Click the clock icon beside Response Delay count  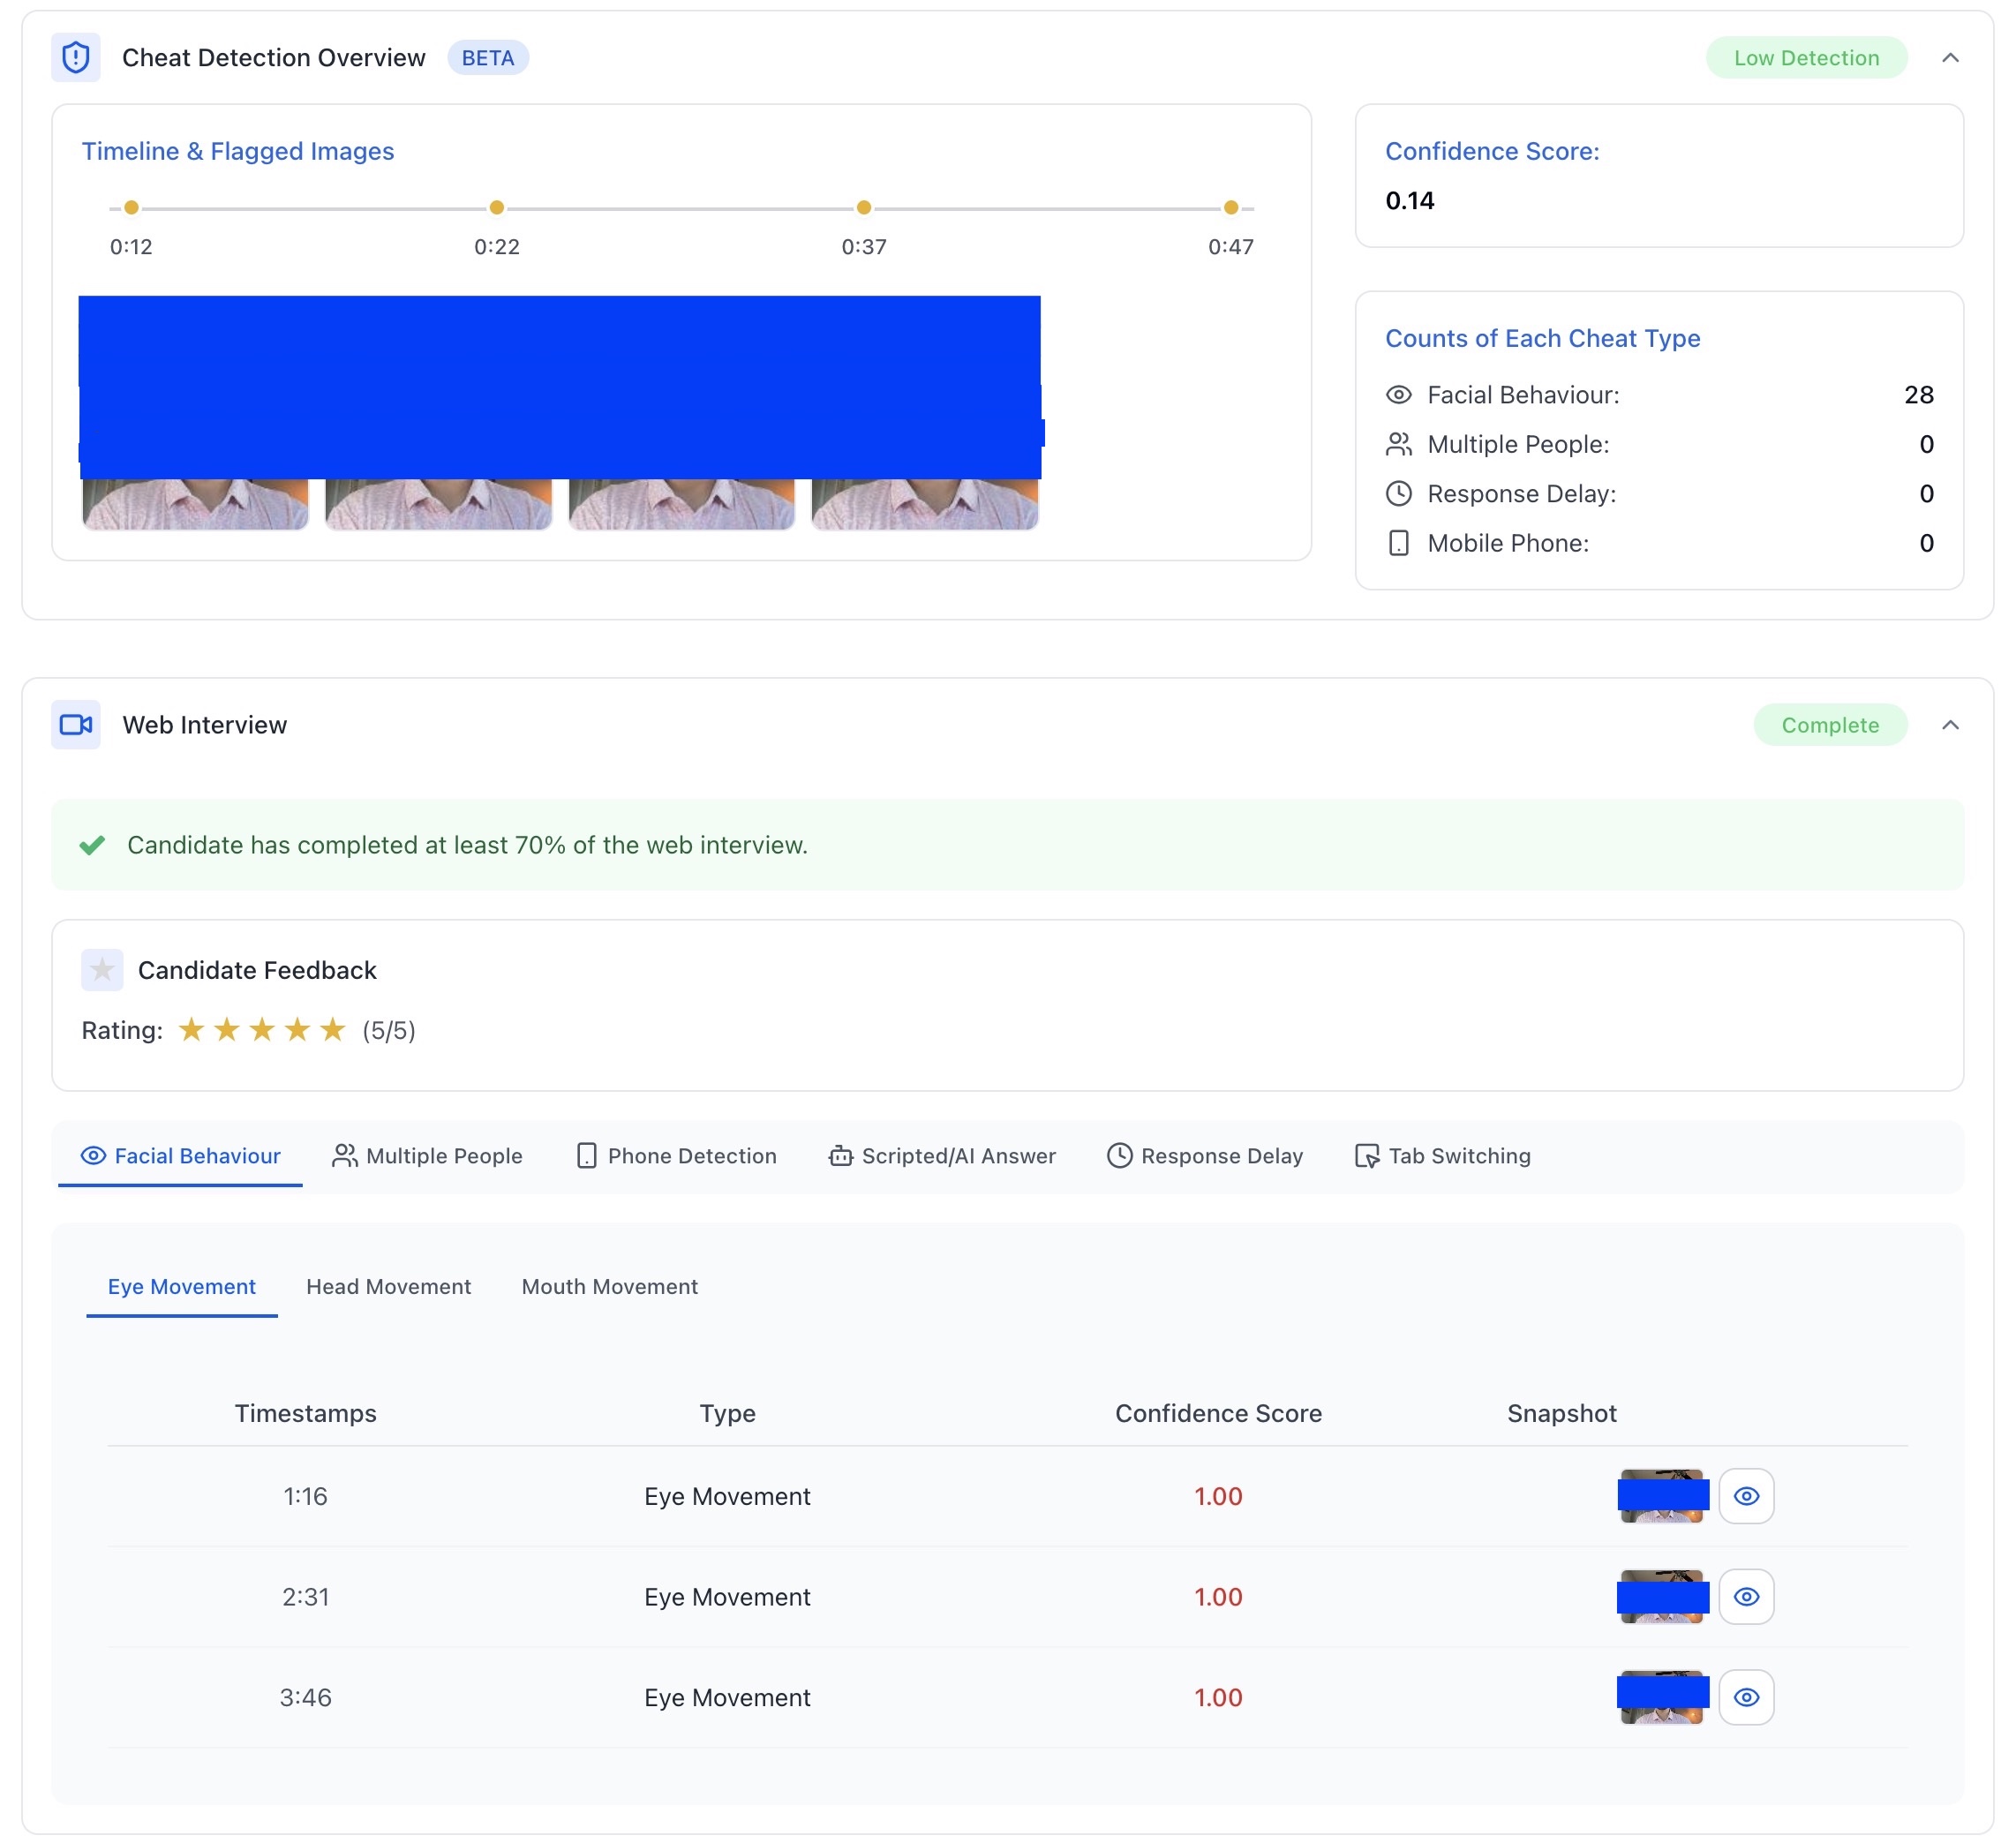1399,494
